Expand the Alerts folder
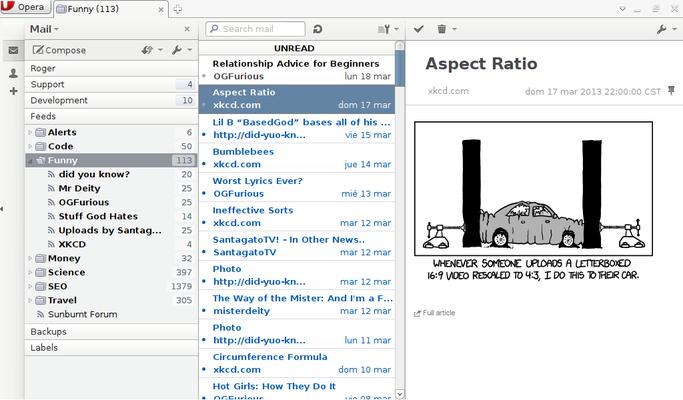Image resolution: width=683 pixels, height=400 pixels. pos(30,132)
